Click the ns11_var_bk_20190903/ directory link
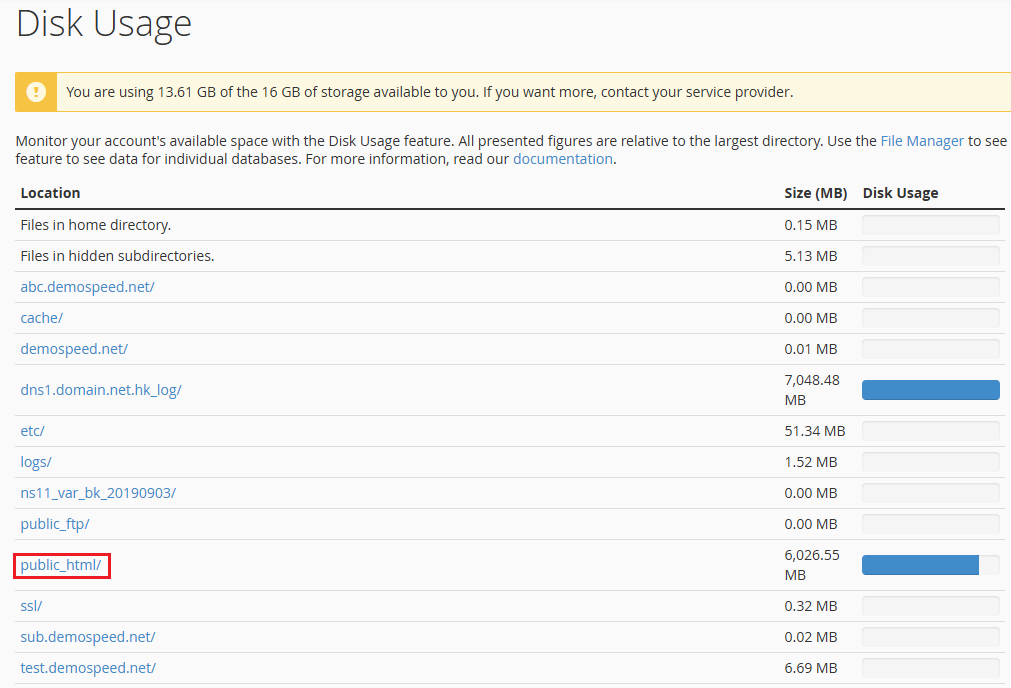Screen dimensions: 1011x688 click(98, 493)
